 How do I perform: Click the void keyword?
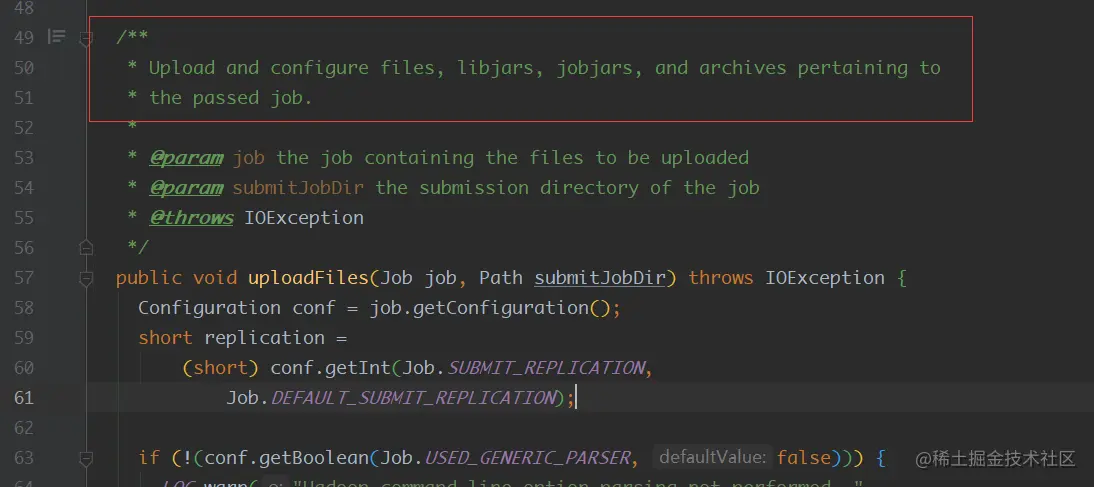(214, 278)
